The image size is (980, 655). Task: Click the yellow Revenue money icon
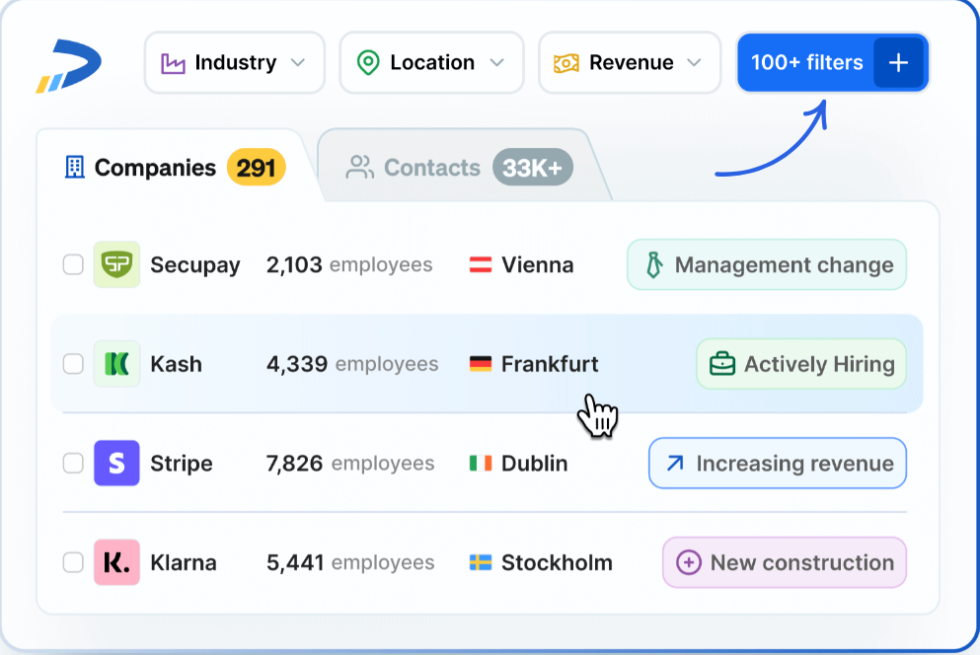click(x=566, y=62)
